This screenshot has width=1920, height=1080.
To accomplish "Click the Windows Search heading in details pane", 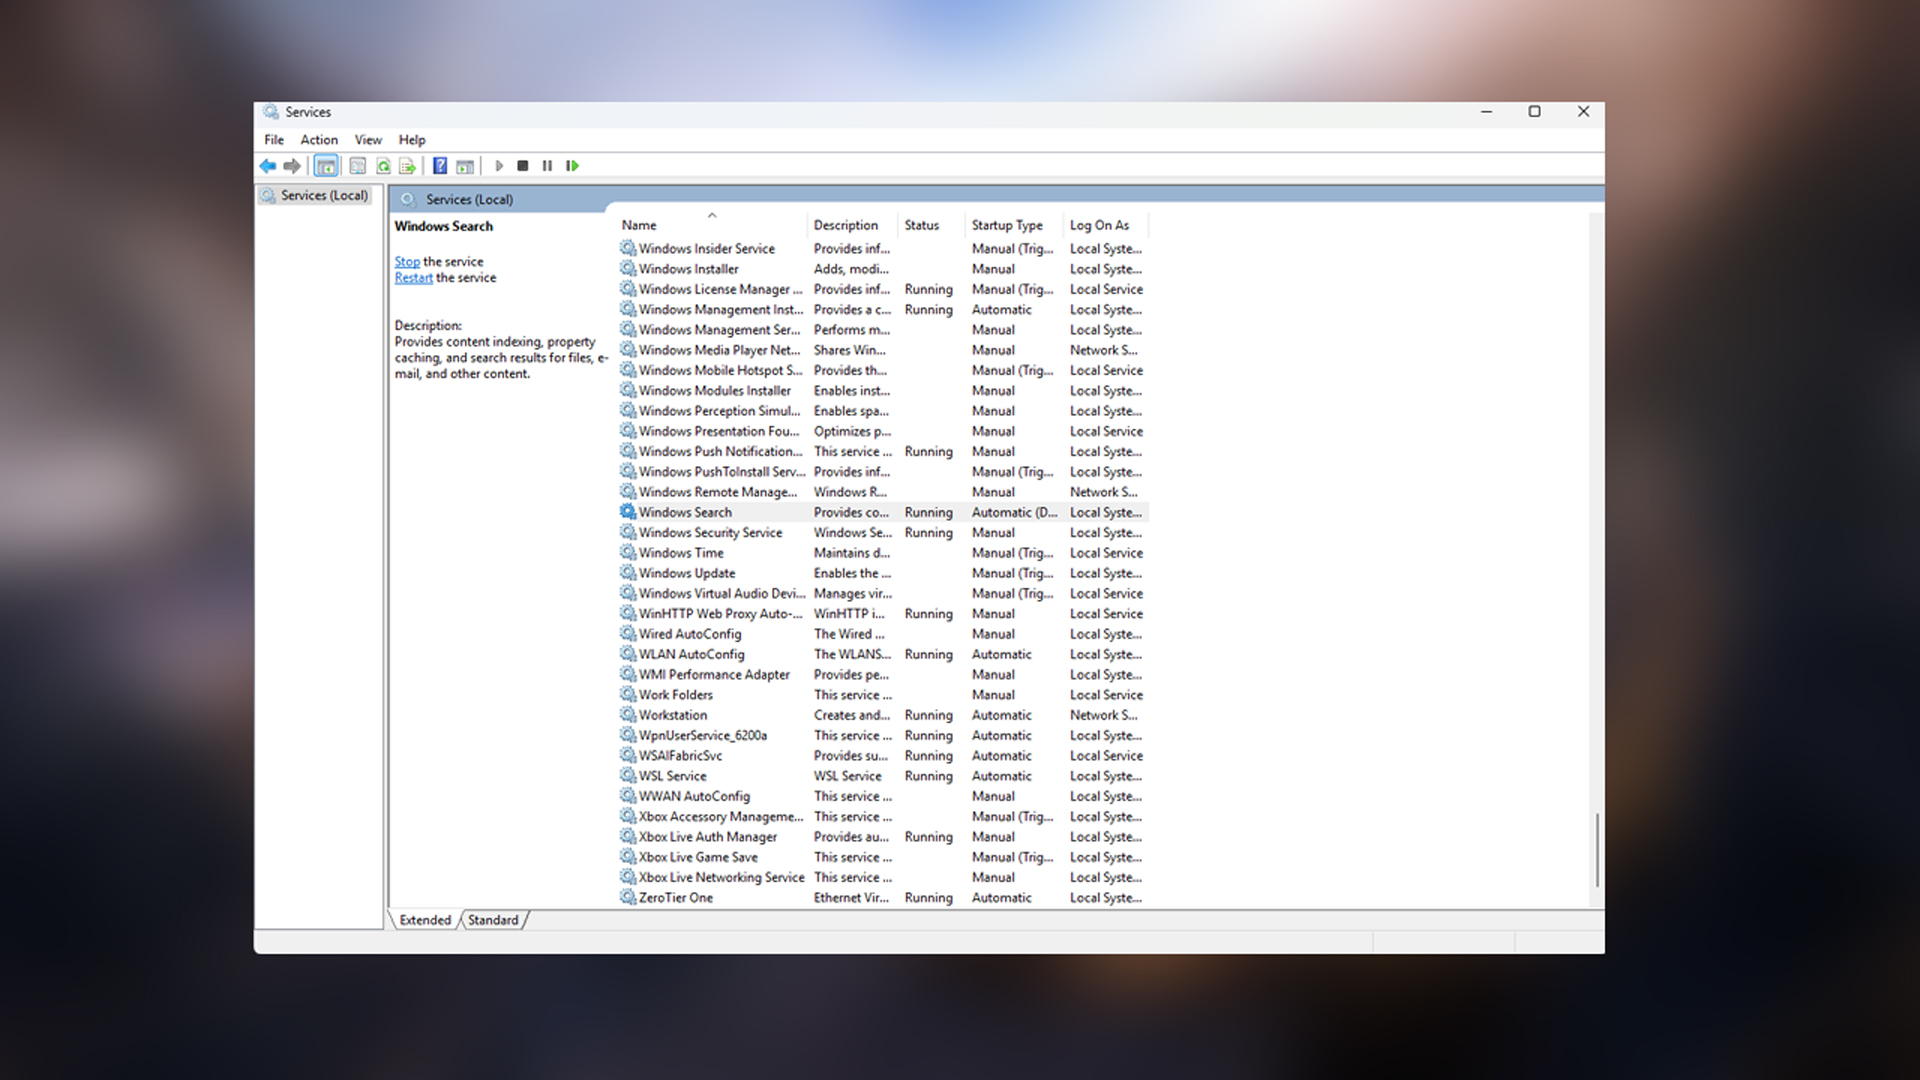I will coord(443,226).
